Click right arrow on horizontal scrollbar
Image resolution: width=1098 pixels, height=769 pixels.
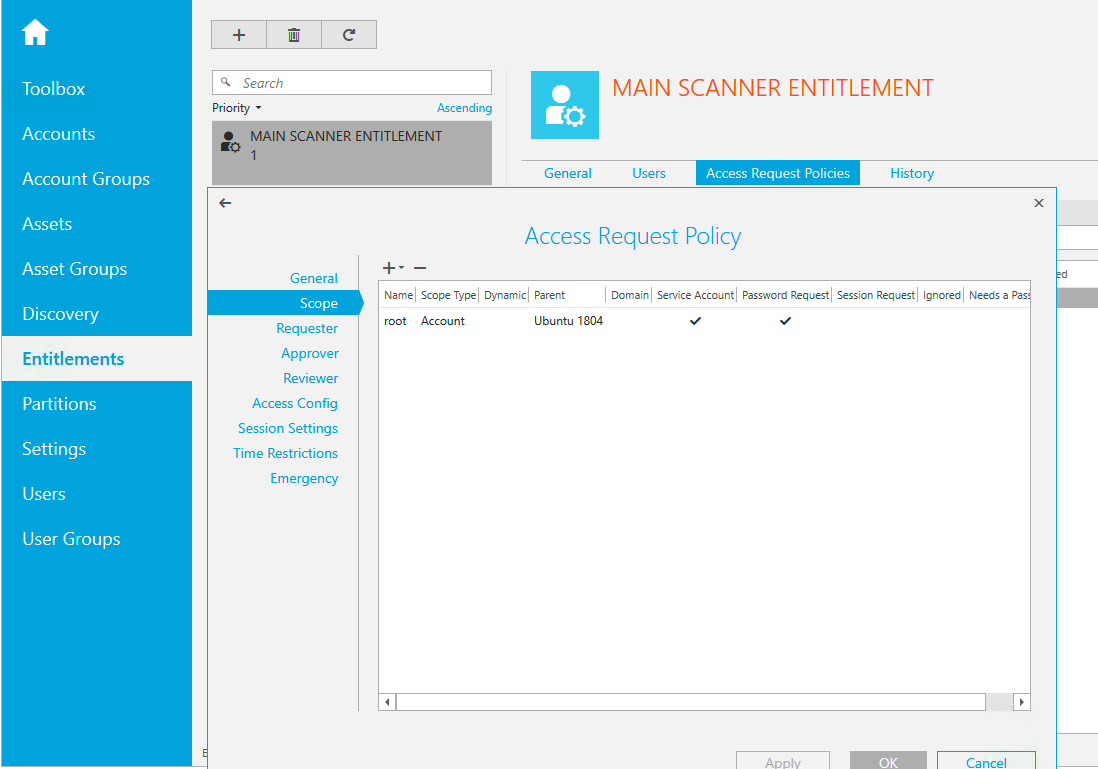click(x=1021, y=702)
